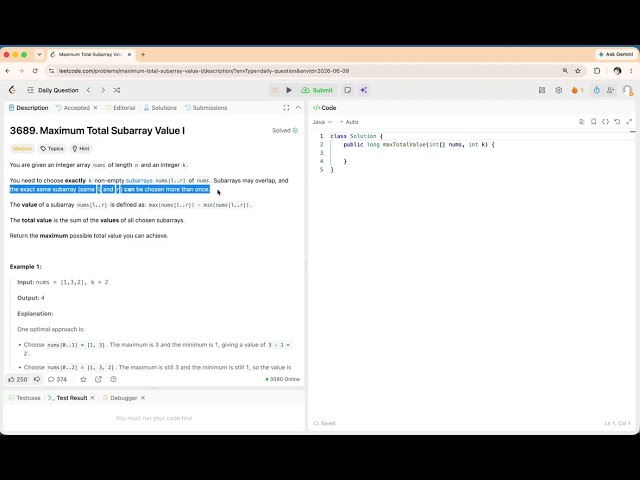Click the code braces icon
The image size is (640, 480).
coord(605,122)
